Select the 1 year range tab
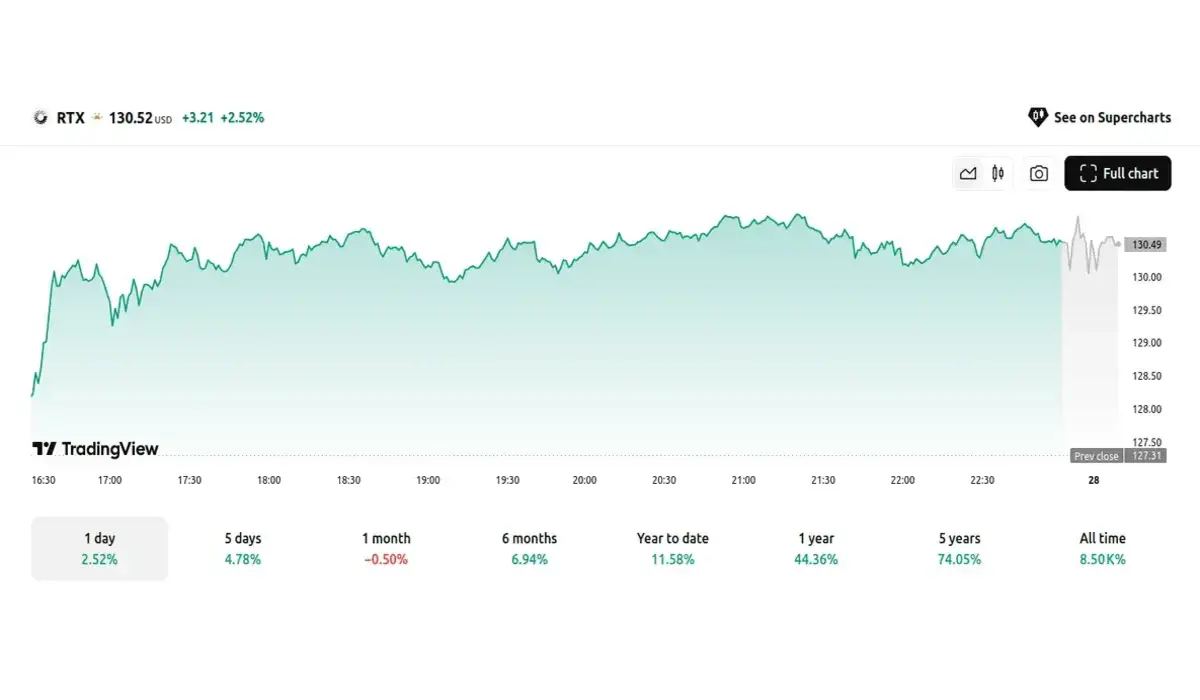Screen dimensions: 1200x700 pos(816,548)
